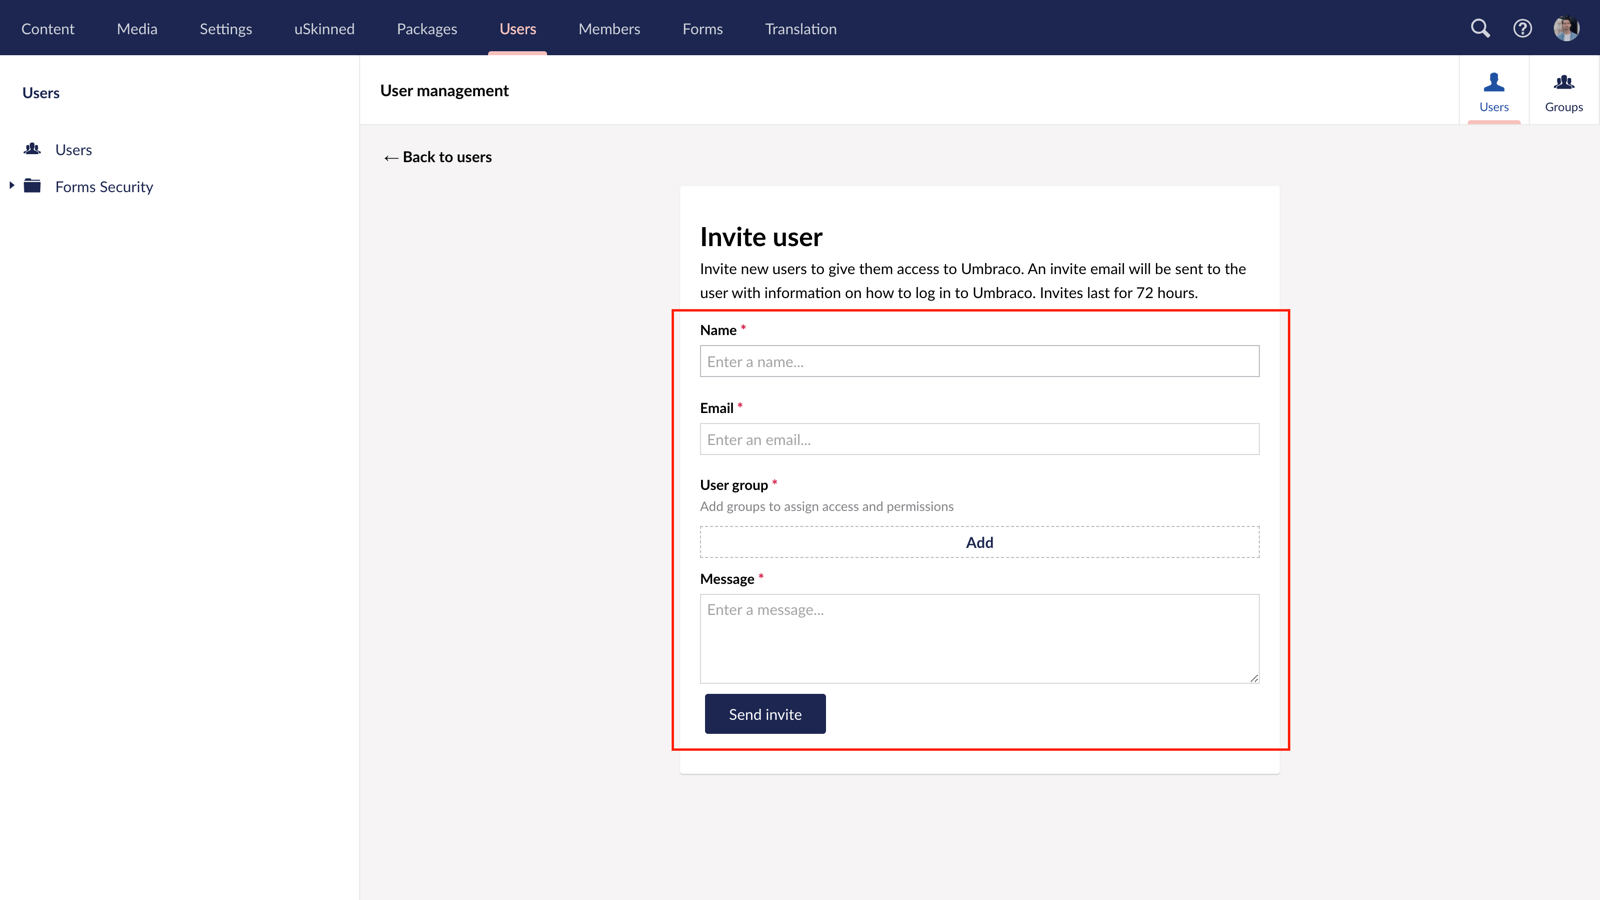The width and height of the screenshot is (1600, 900).
Task: Click the Enter a message textarea
Action: pyautogui.click(x=979, y=638)
